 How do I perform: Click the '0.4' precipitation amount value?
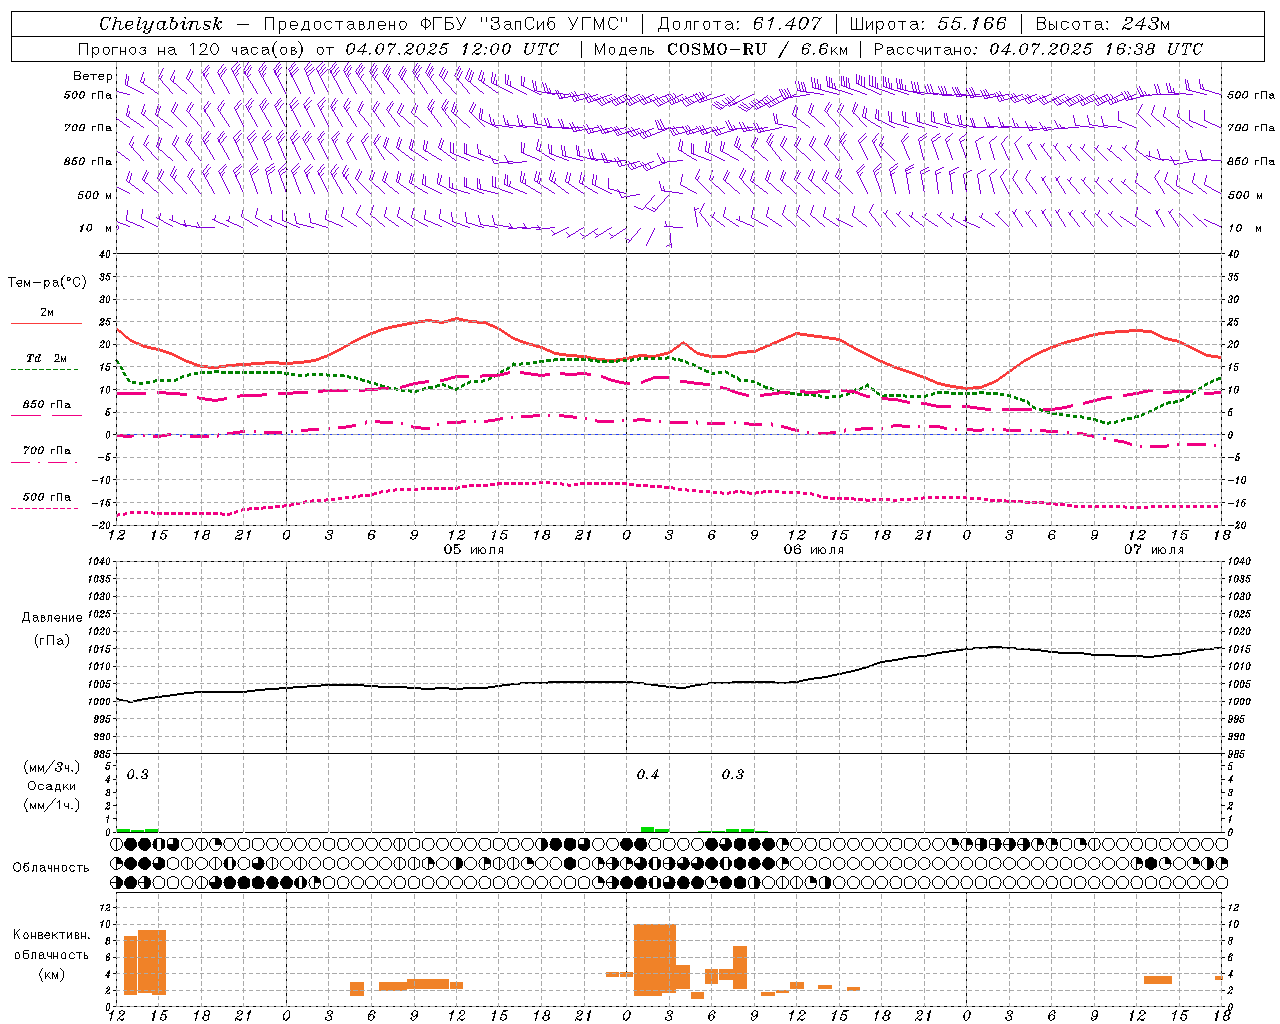[x=648, y=775]
